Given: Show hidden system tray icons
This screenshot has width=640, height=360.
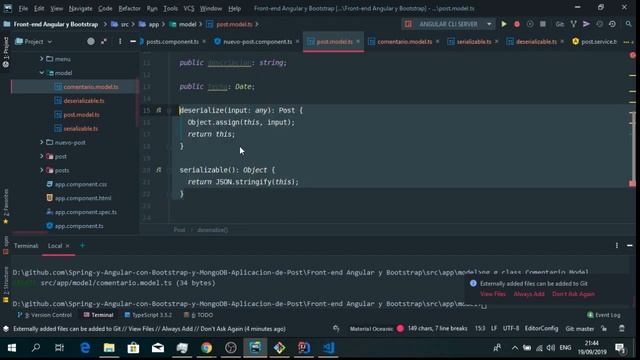Looking at the screenshot, I should coord(515,348).
